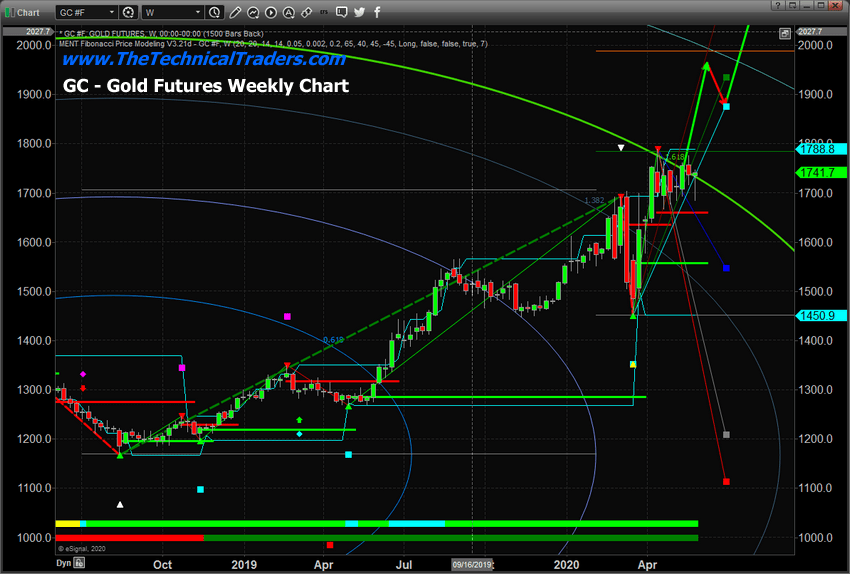
Task: Open symbol settings gear button
Action: pyautogui.click(x=128, y=12)
